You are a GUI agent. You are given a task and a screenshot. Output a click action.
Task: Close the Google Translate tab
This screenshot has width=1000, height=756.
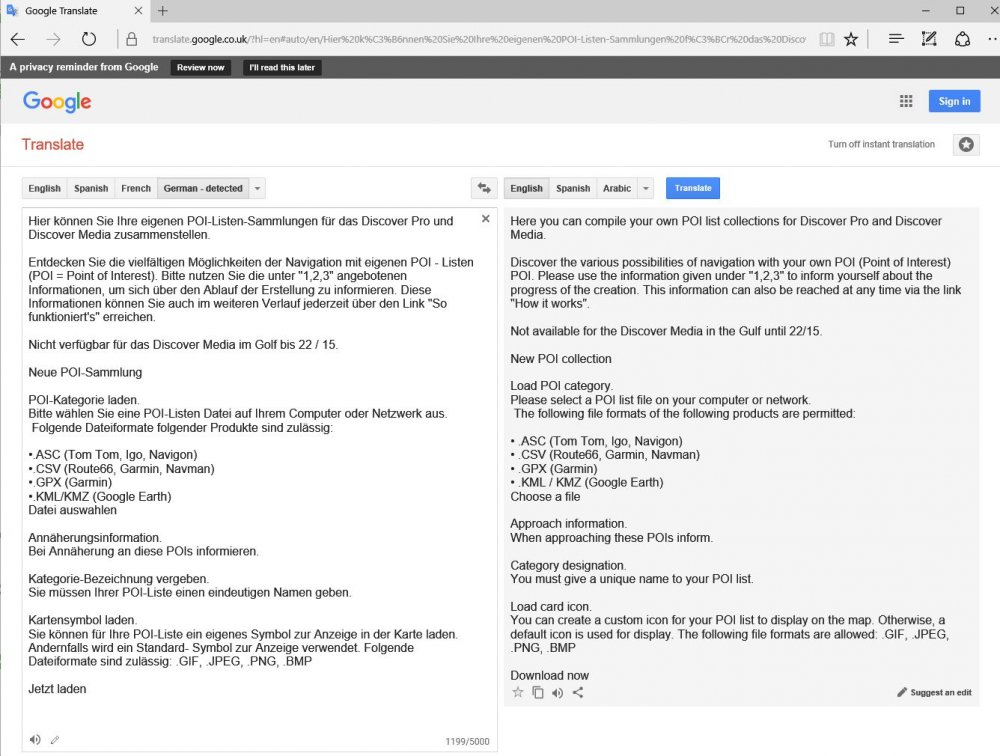pyautogui.click(x=138, y=11)
